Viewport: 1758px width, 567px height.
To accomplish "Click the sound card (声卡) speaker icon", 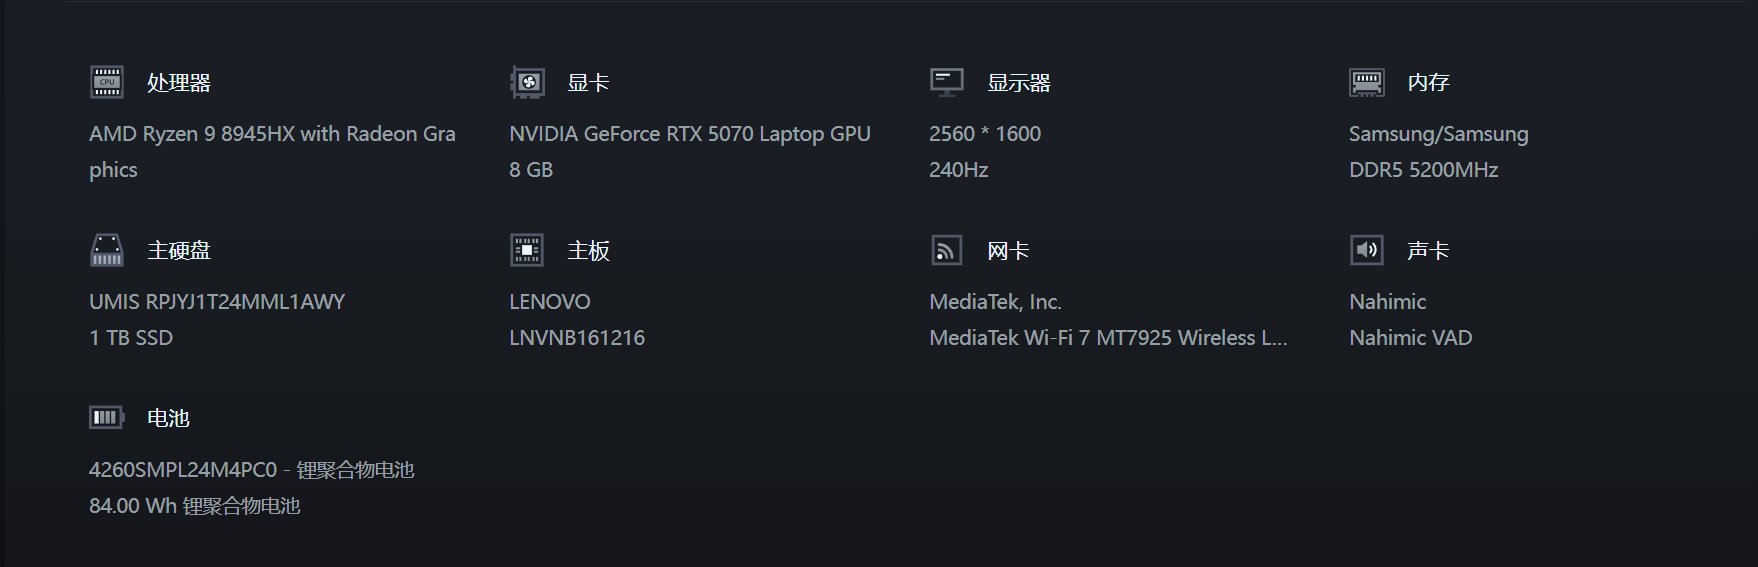I will (1367, 250).
